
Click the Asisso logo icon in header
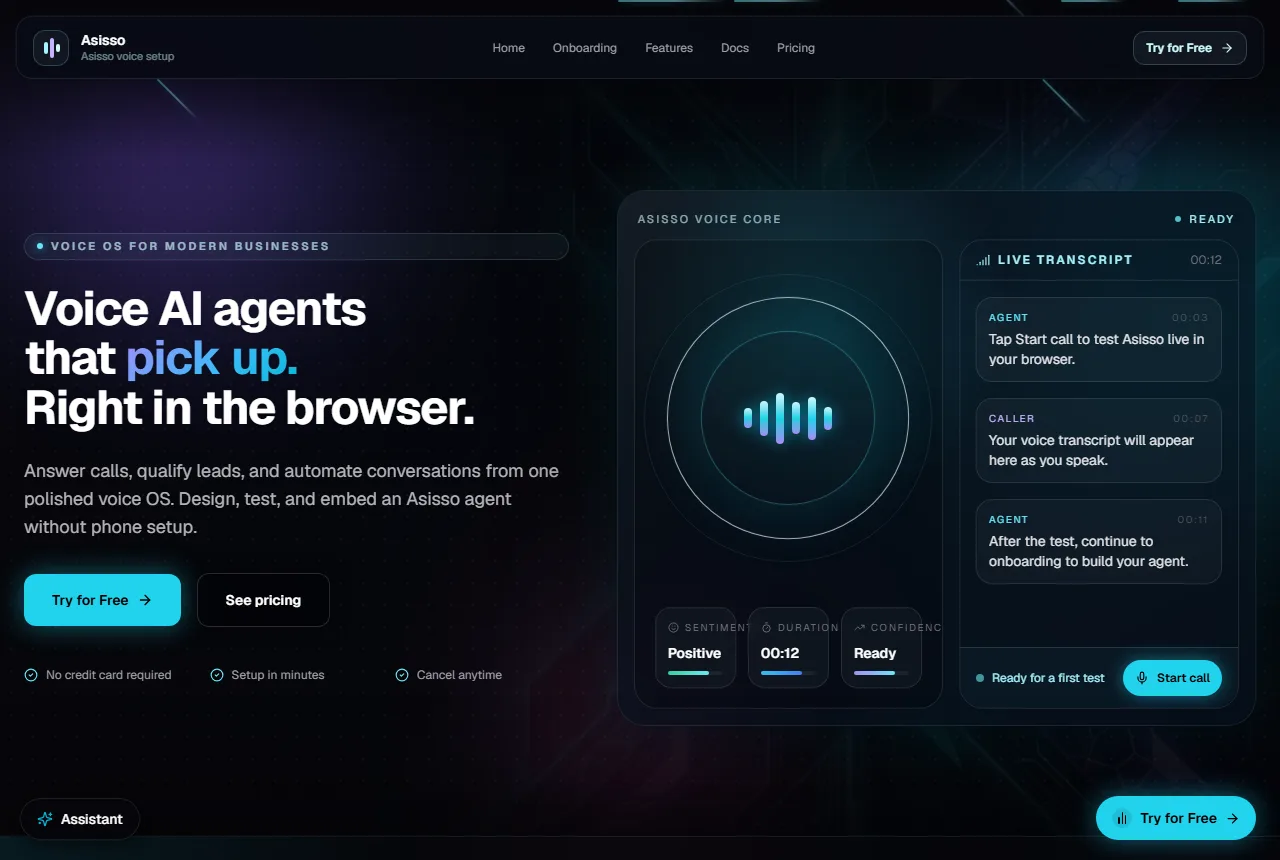51,48
